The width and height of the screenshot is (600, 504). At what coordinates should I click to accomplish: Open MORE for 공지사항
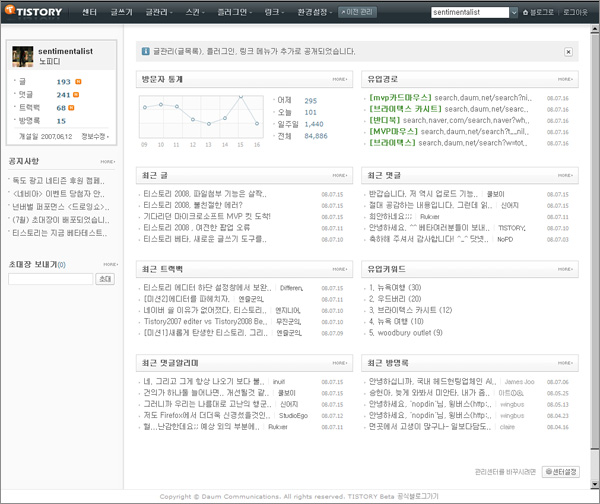click(108, 161)
